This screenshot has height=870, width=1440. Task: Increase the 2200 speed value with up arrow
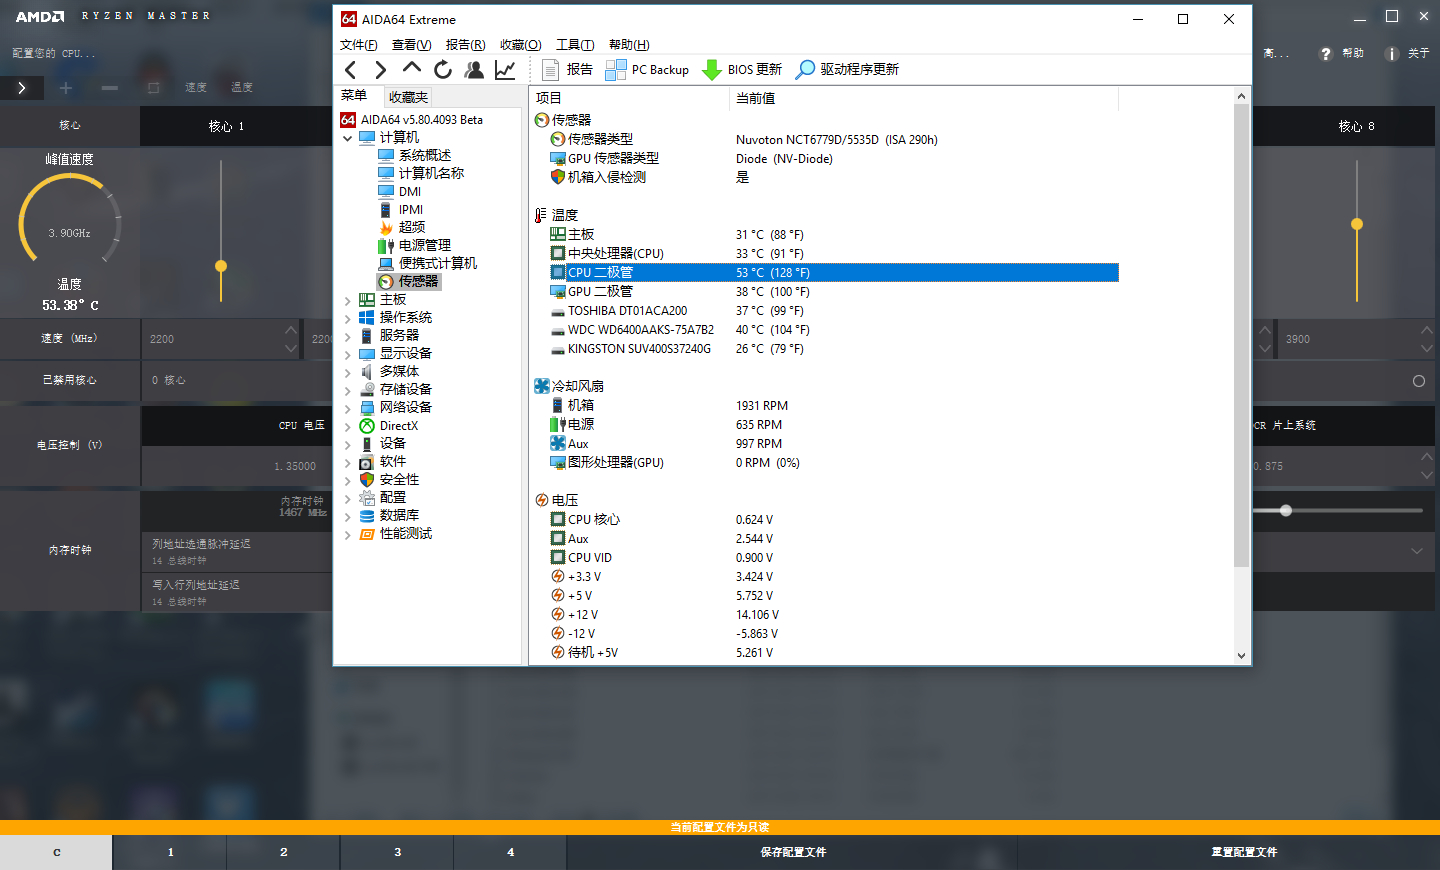(x=291, y=330)
